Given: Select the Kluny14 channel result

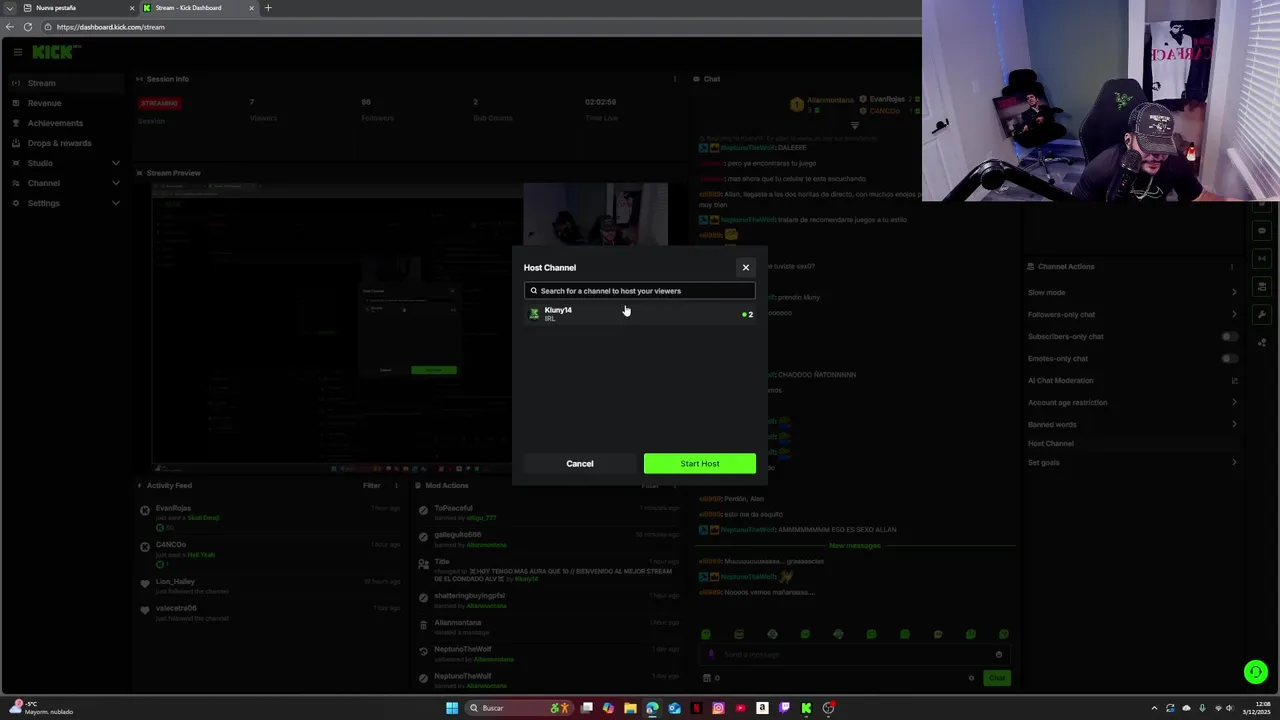Looking at the screenshot, I should click(640, 314).
